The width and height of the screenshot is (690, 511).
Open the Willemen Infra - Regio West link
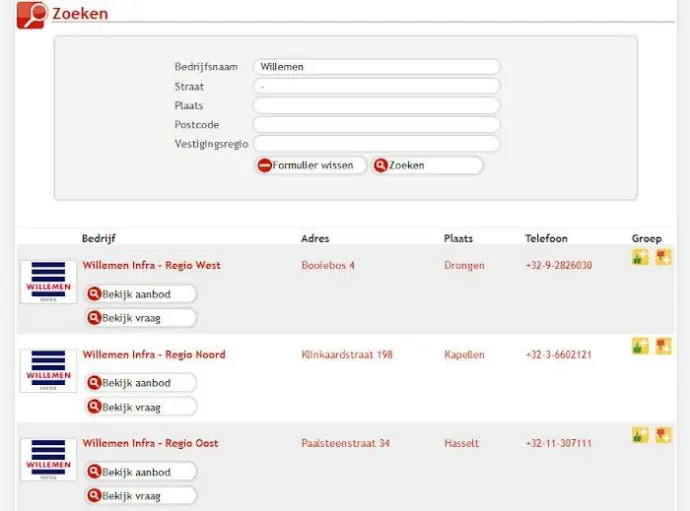click(151, 266)
